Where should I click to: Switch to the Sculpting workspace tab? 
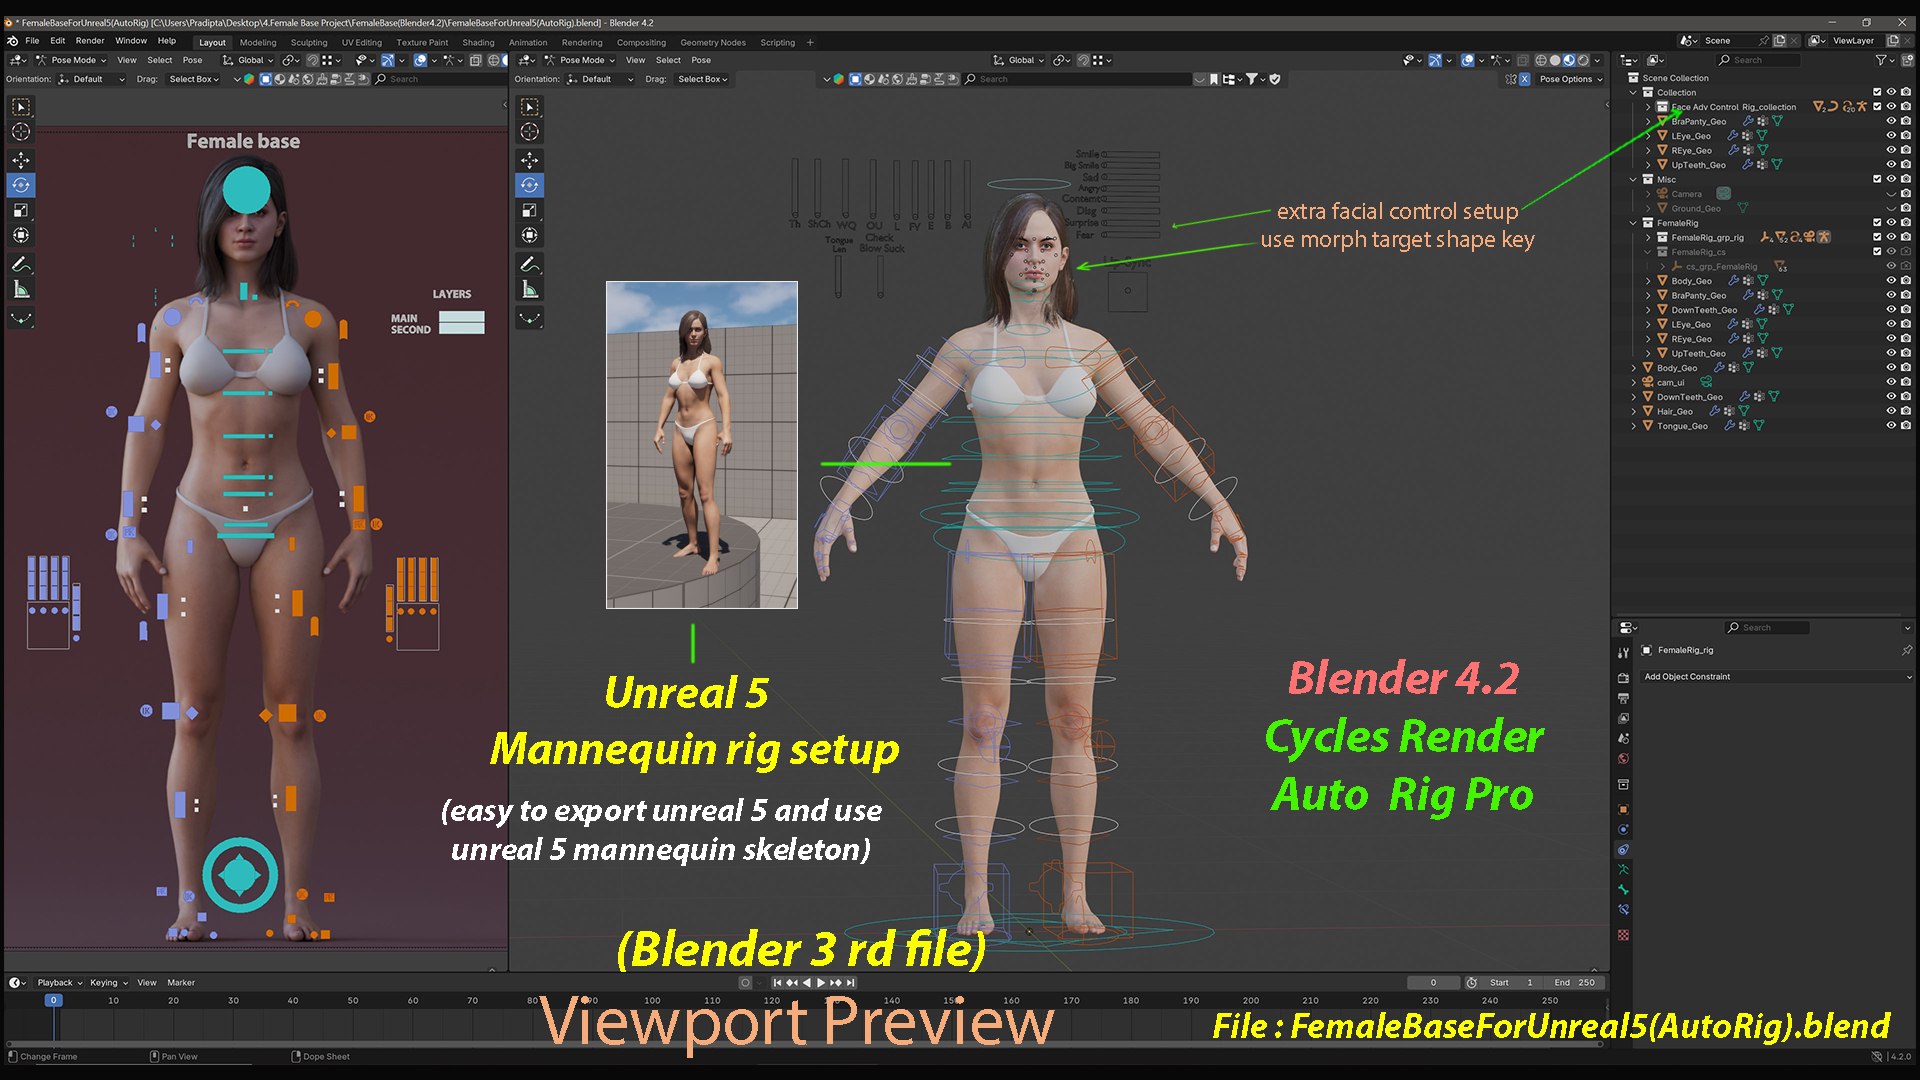[309, 42]
